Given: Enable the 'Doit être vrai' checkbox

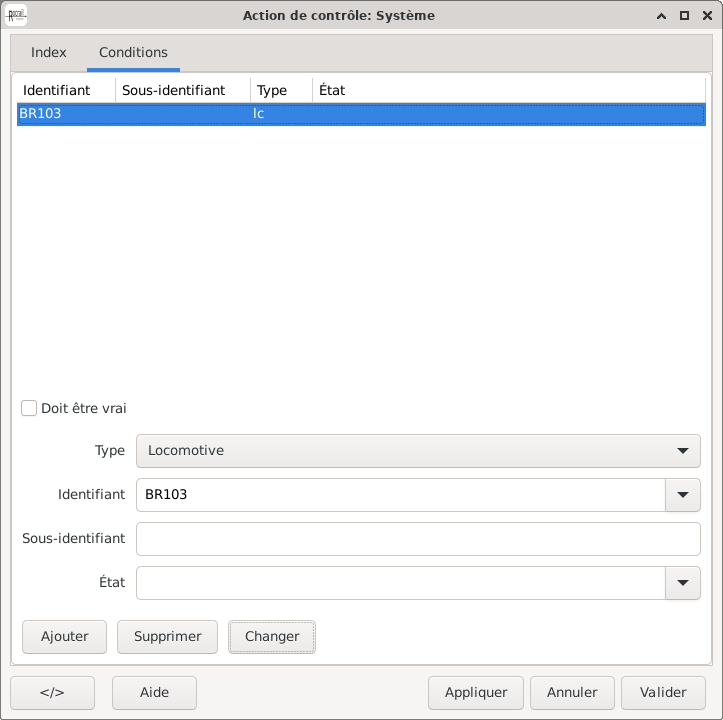Looking at the screenshot, I should point(30,408).
